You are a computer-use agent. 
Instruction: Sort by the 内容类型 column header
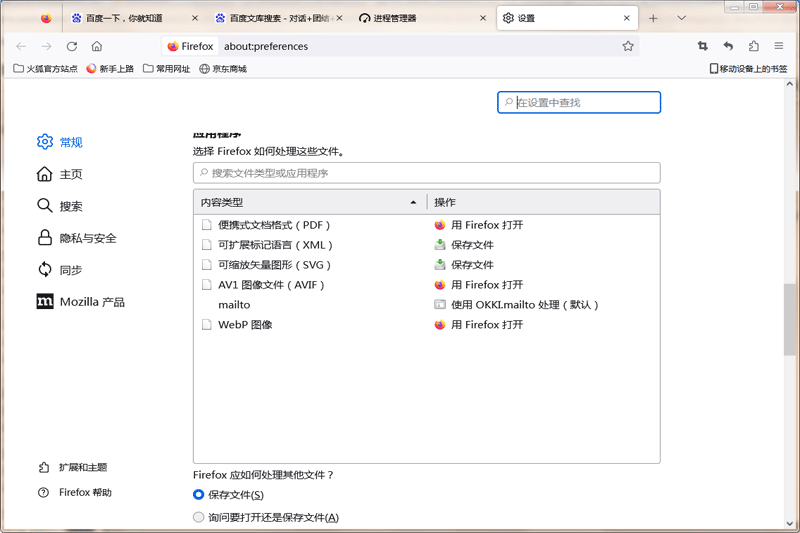pyautogui.click(x=310, y=202)
